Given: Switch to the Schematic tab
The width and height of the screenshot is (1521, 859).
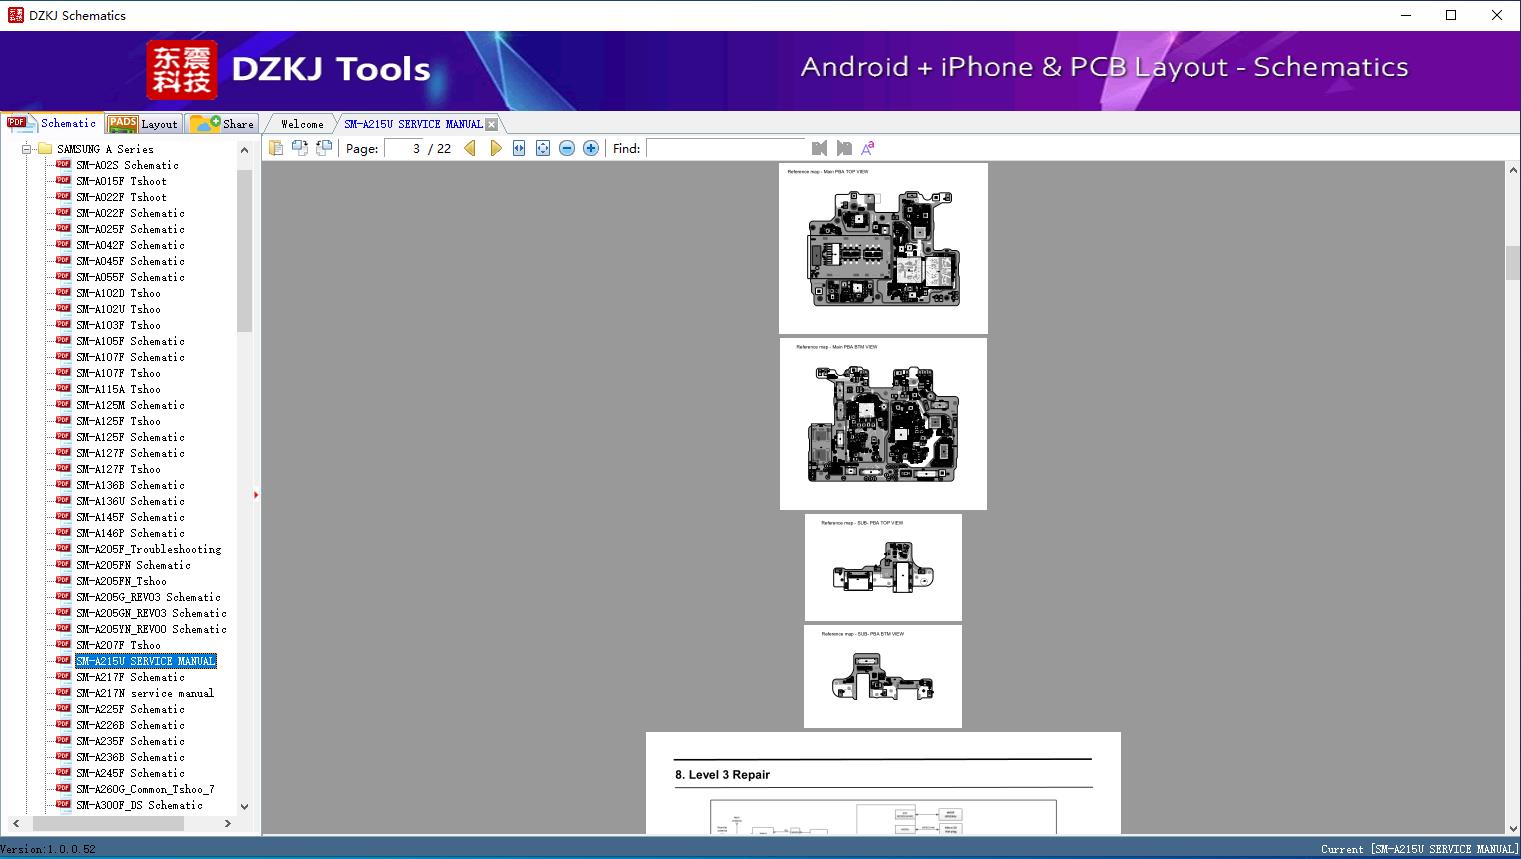Looking at the screenshot, I should 52,123.
